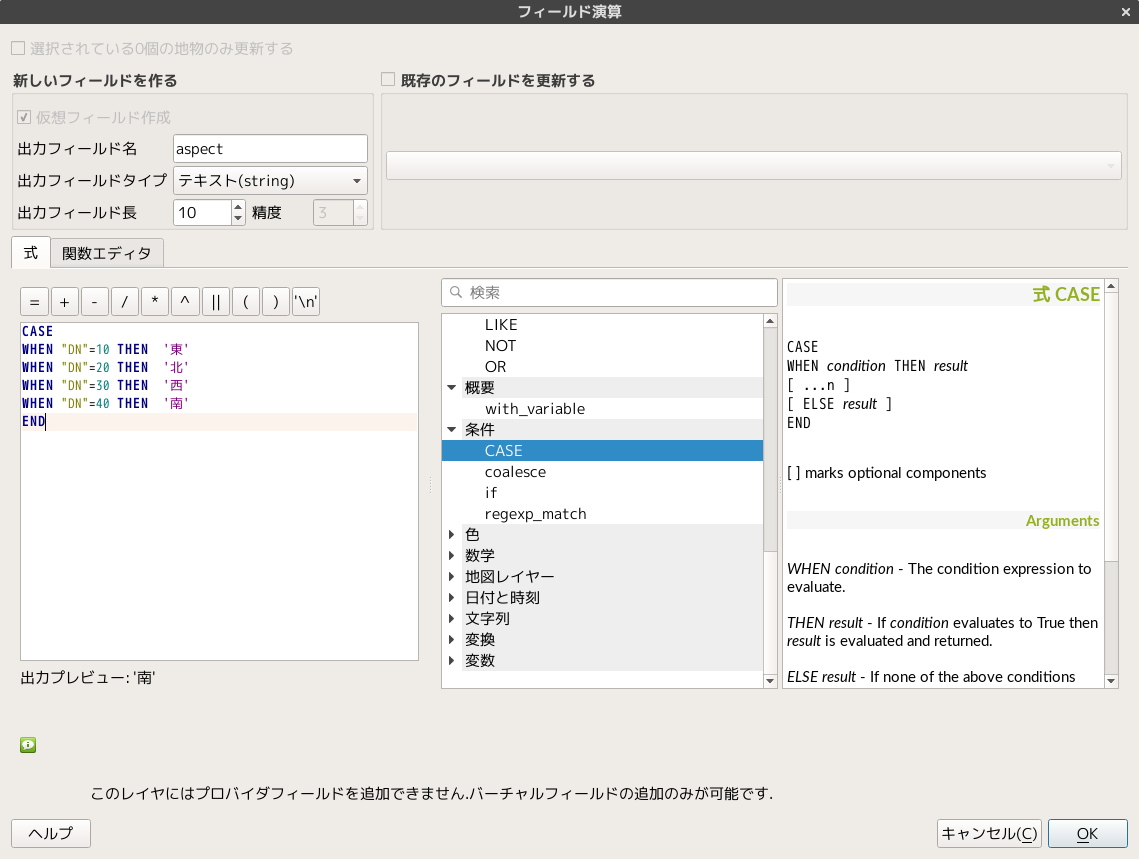The image size is (1139, 859).
Task: Click the output field name input
Action: [270, 149]
